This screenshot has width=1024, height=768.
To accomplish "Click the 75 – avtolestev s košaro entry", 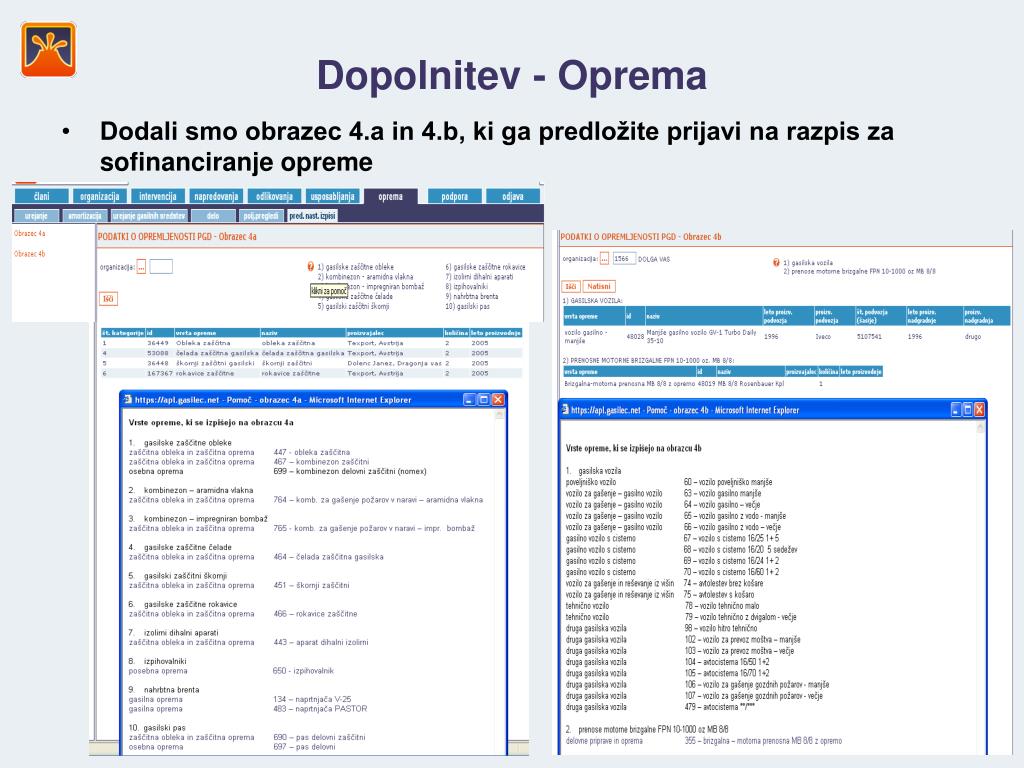I will [718, 594].
